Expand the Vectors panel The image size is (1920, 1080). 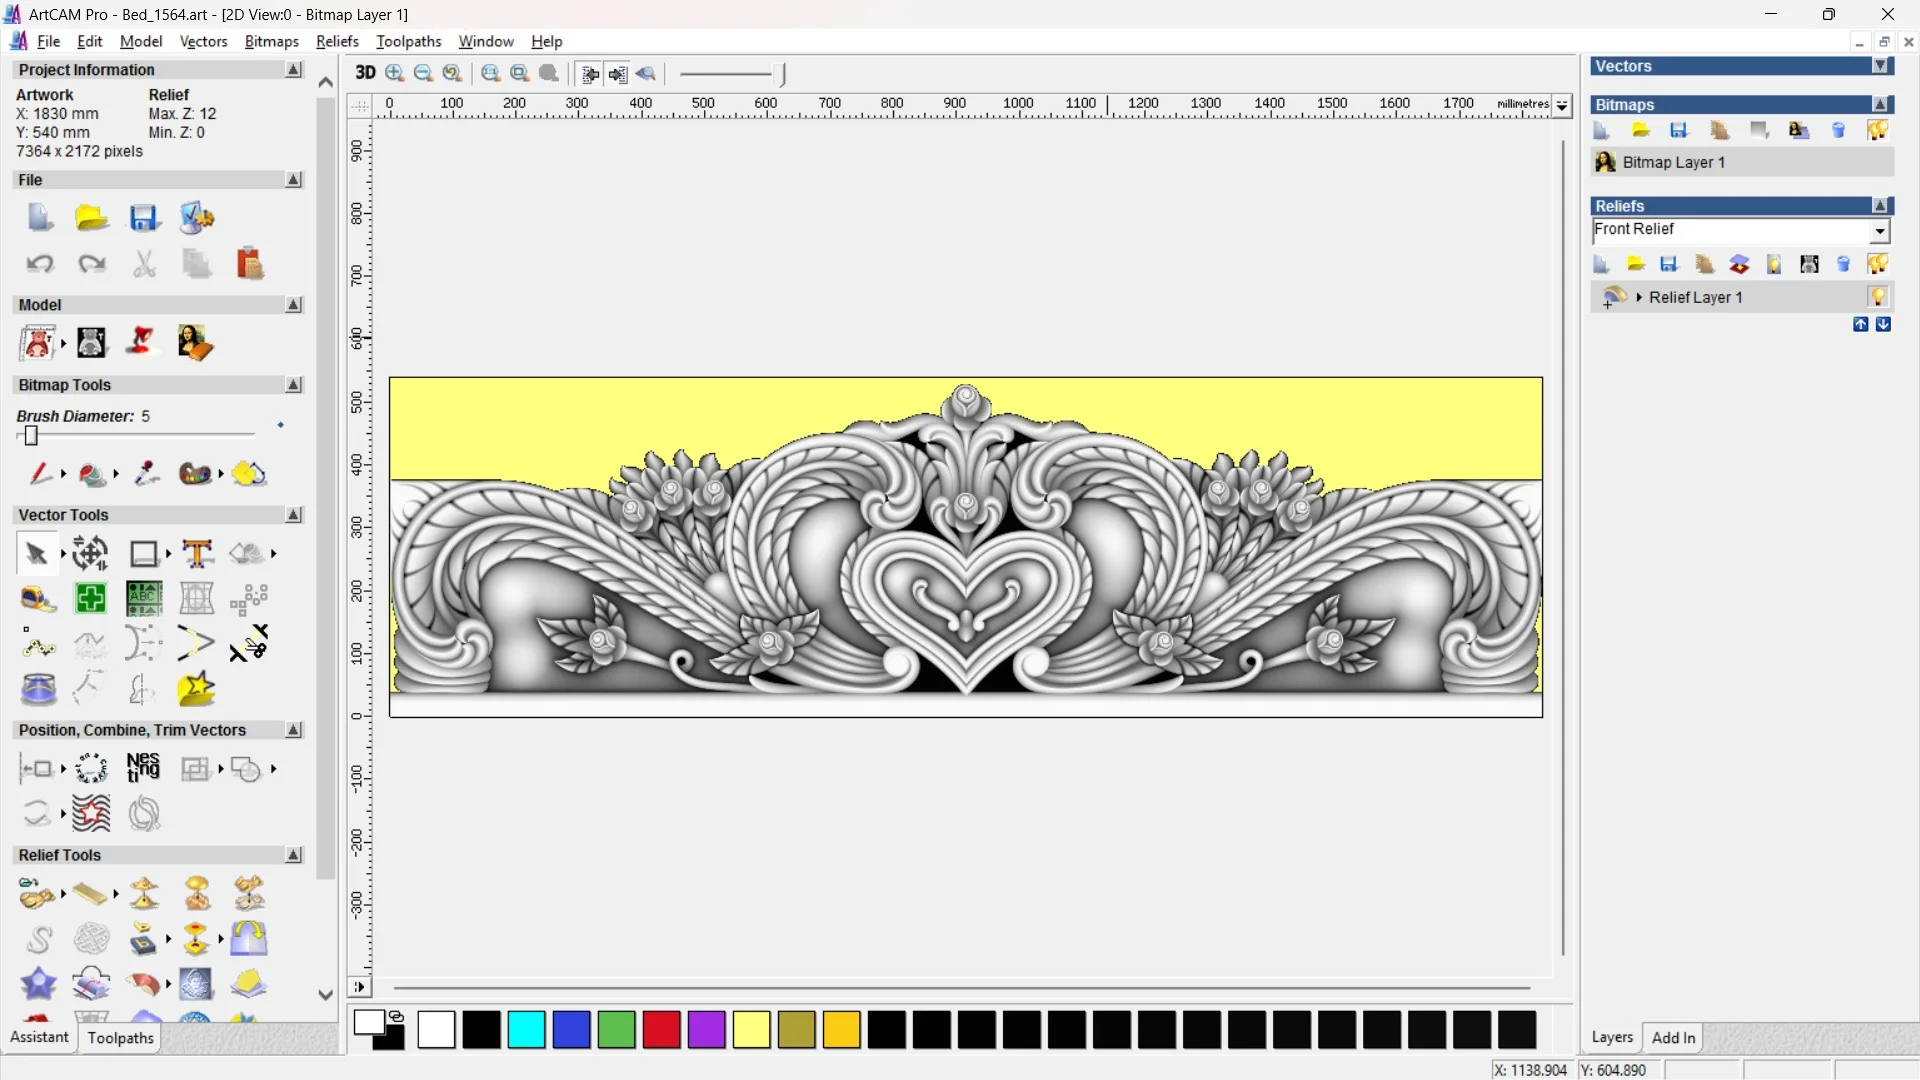pyautogui.click(x=1880, y=66)
